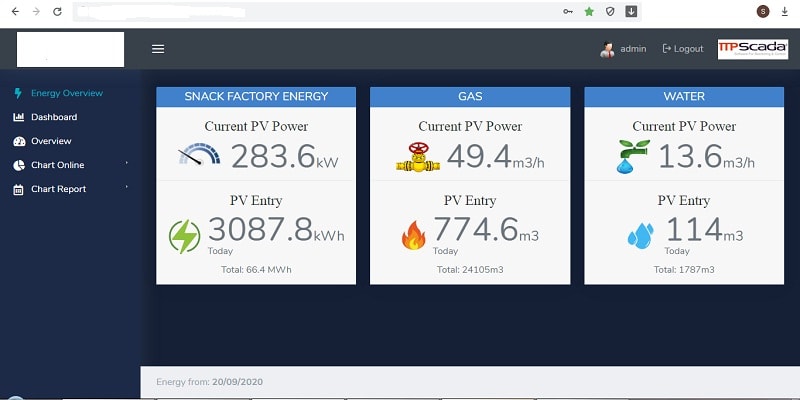Viewport: 800px width, 400px height.
Task: Open Energy Overview in sidebar
Action: pos(66,93)
